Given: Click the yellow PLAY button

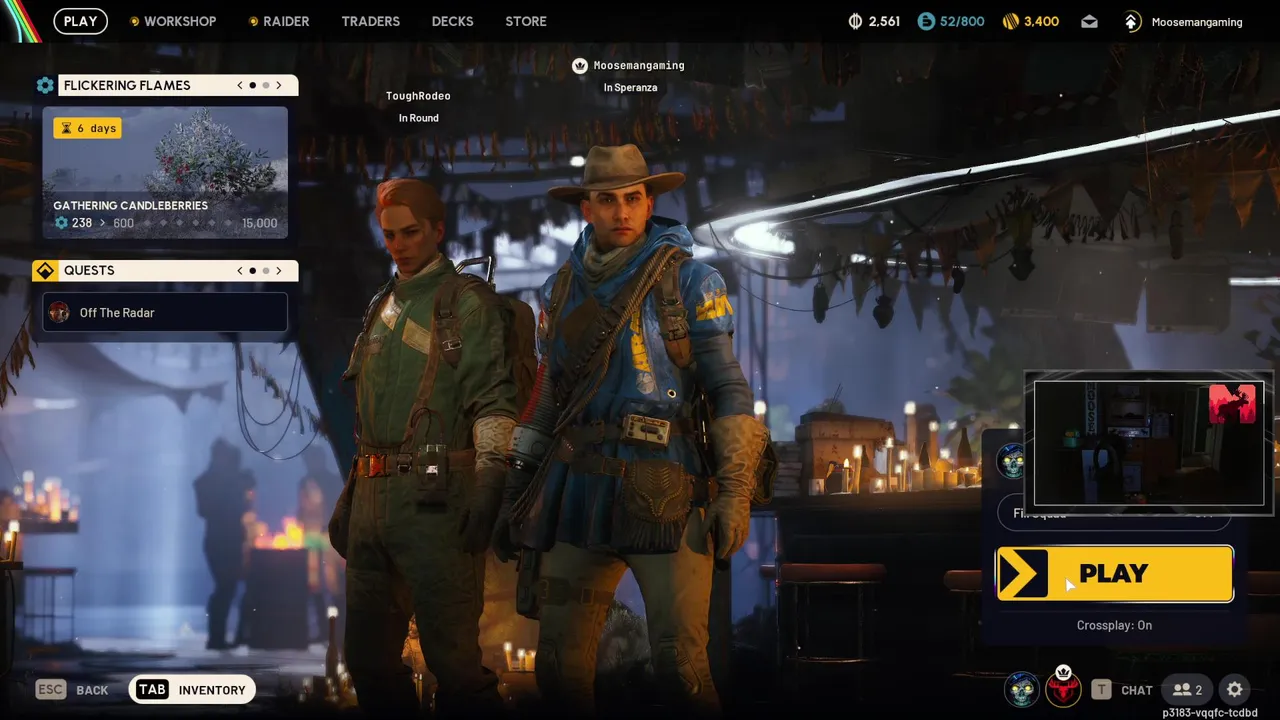Looking at the screenshot, I should [1115, 574].
